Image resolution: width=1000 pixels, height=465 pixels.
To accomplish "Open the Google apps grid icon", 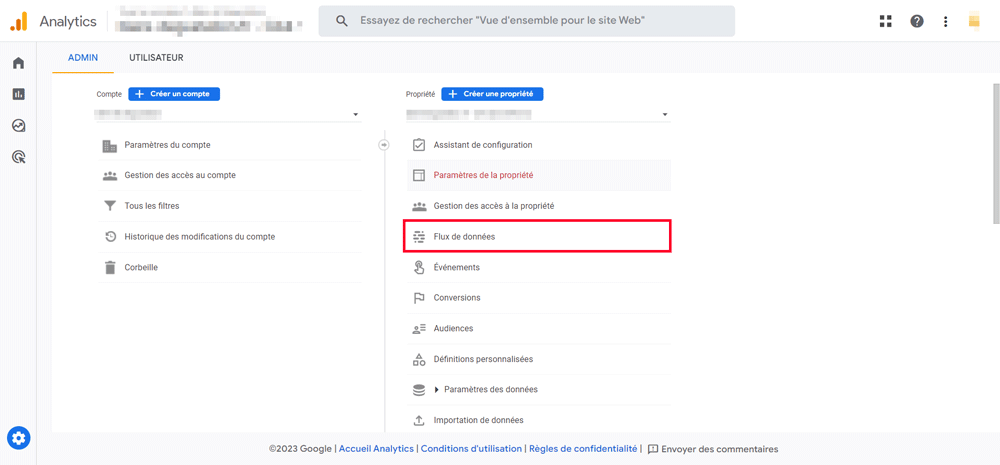I will click(885, 21).
